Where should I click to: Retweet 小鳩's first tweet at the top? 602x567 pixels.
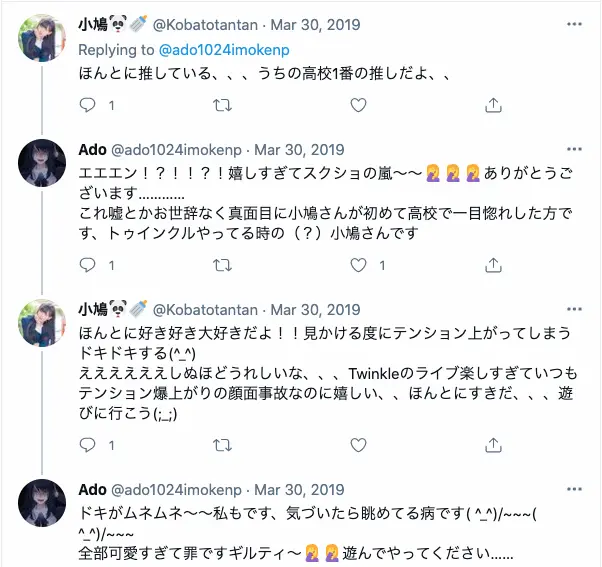coord(224,105)
